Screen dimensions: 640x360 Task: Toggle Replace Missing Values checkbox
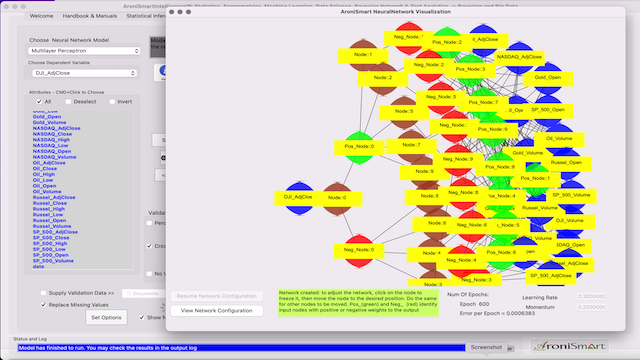(44, 305)
